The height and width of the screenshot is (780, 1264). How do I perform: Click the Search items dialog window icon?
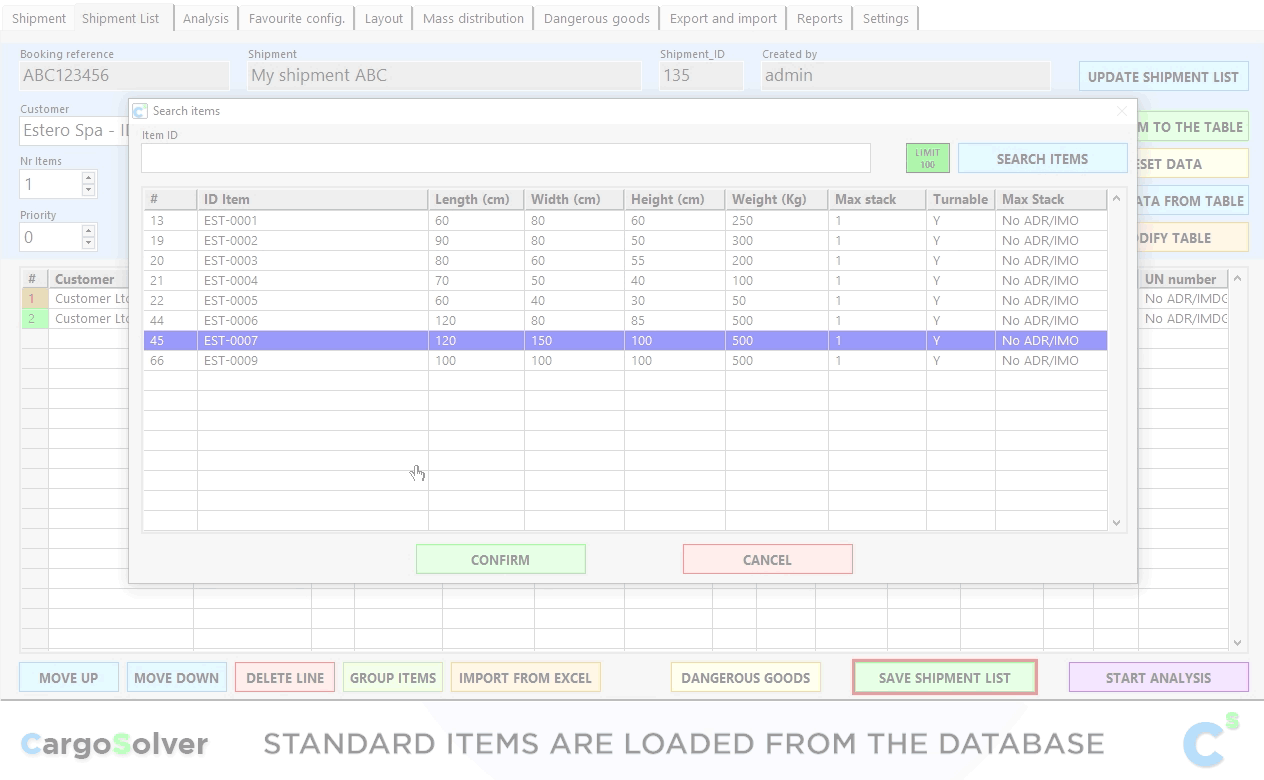[140, 111]
